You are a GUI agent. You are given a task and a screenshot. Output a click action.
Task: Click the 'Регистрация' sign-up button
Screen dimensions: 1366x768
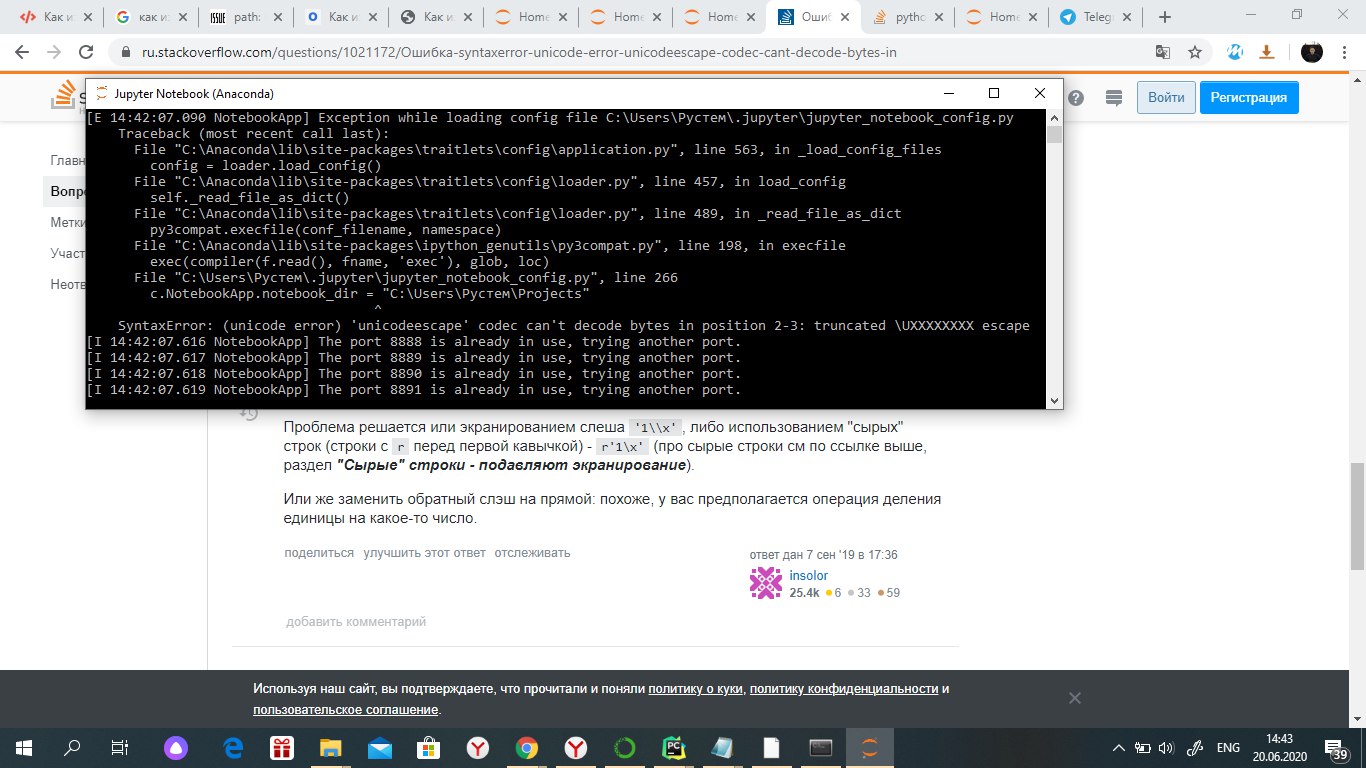pos(1249,98)
